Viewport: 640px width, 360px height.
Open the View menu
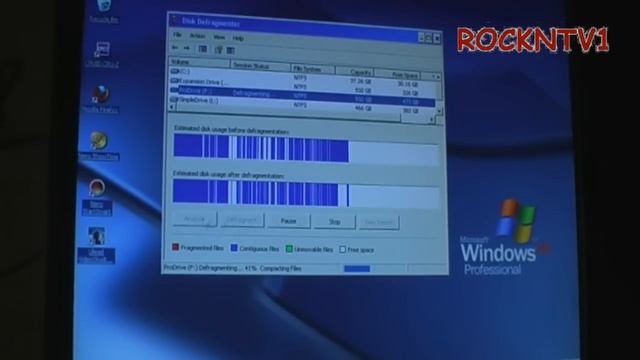coord(219,37)
